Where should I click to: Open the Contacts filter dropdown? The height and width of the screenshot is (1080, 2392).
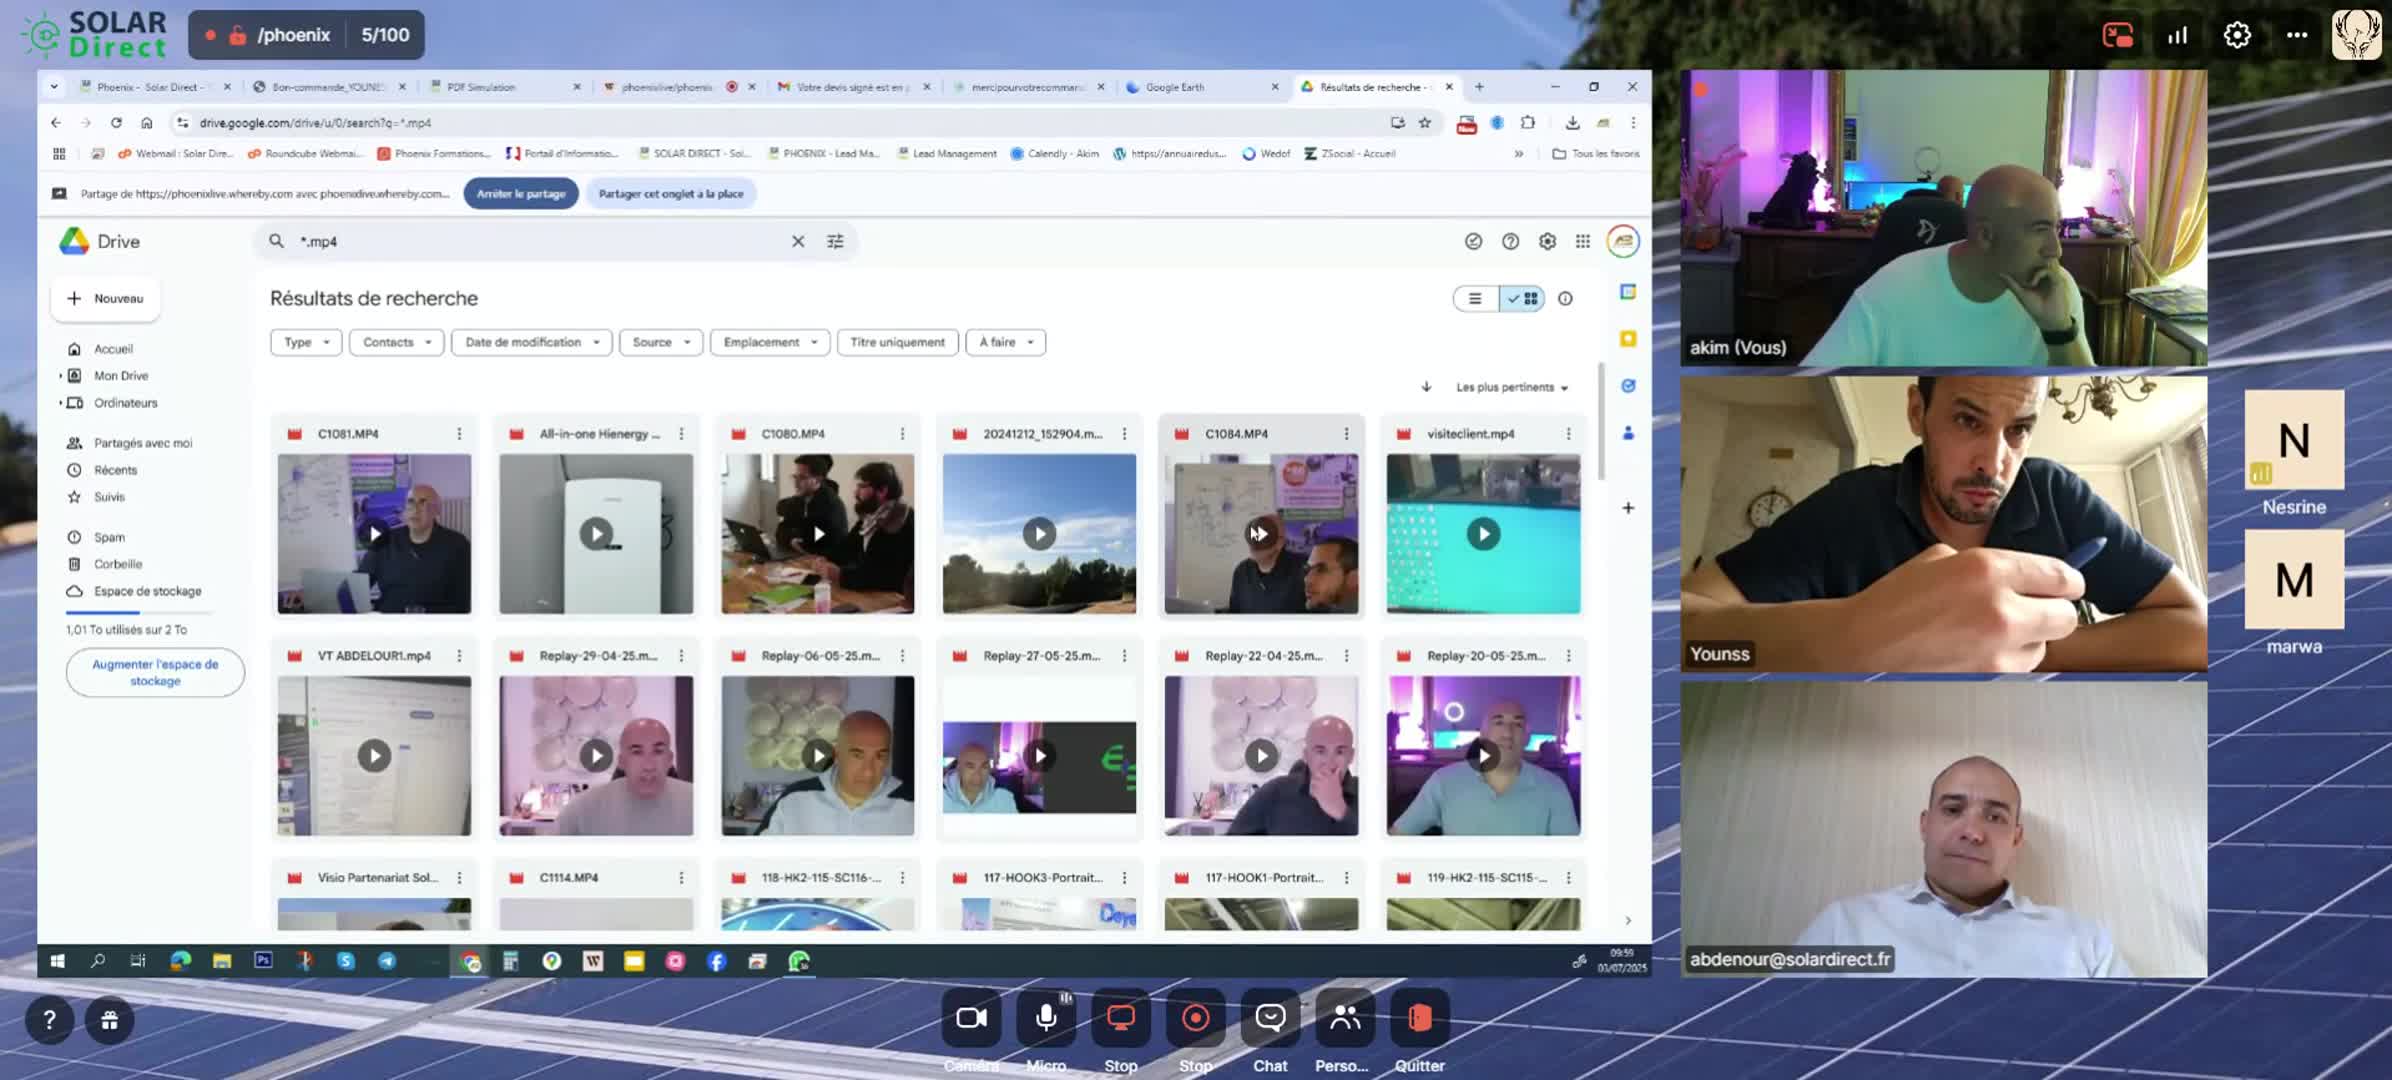coord(397,342)
